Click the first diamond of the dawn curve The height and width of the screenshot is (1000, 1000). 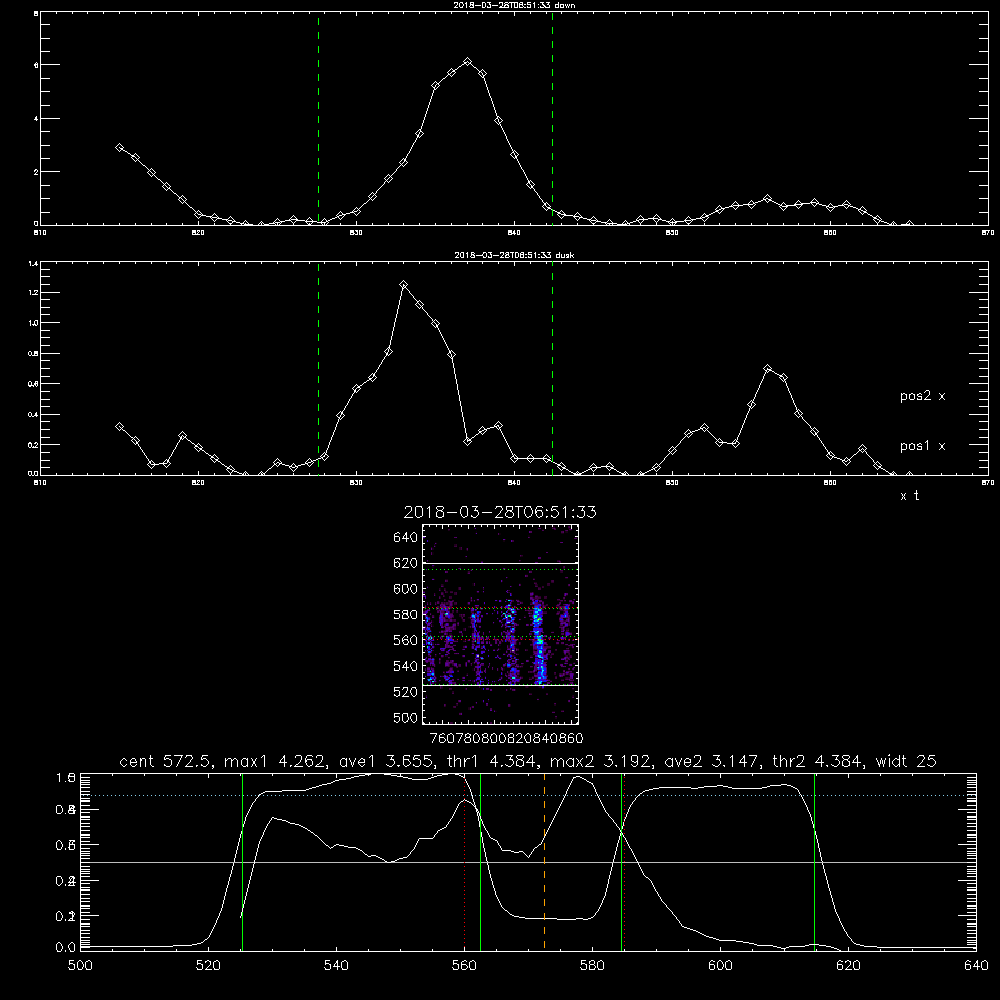pyautogui.click(x=119, y=147)
